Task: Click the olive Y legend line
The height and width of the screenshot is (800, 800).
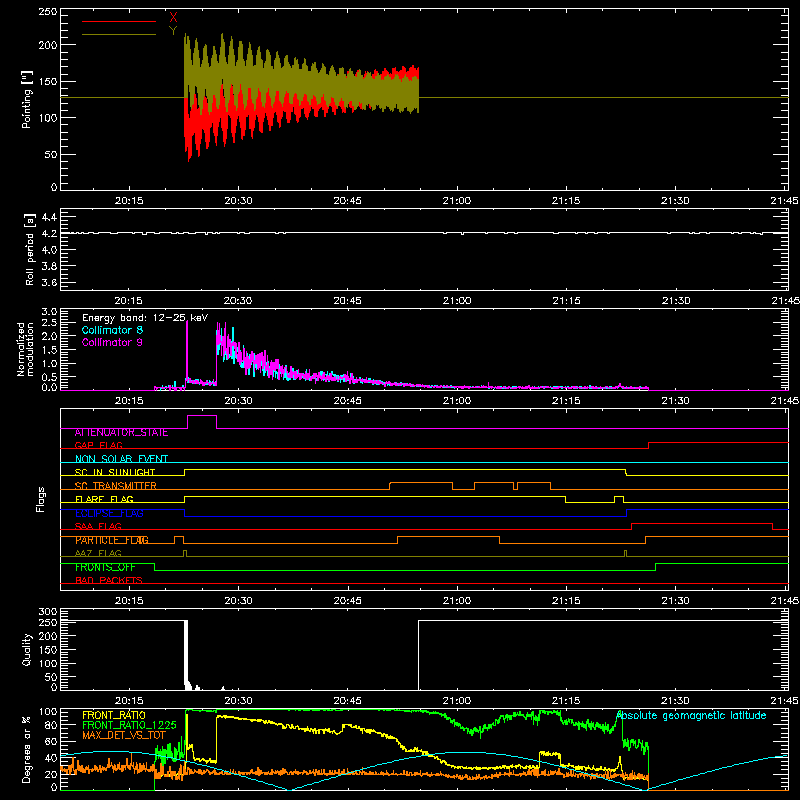Action: tap(119, 34)
